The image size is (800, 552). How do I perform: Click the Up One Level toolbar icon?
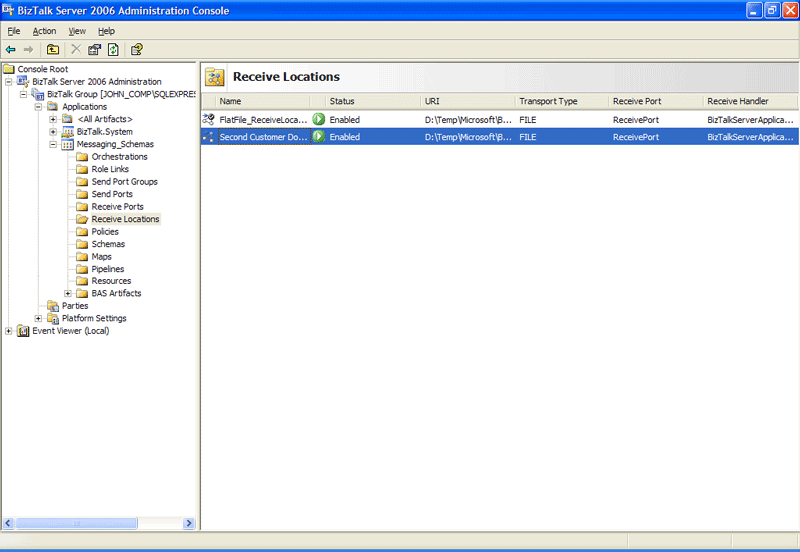point(53,49)
